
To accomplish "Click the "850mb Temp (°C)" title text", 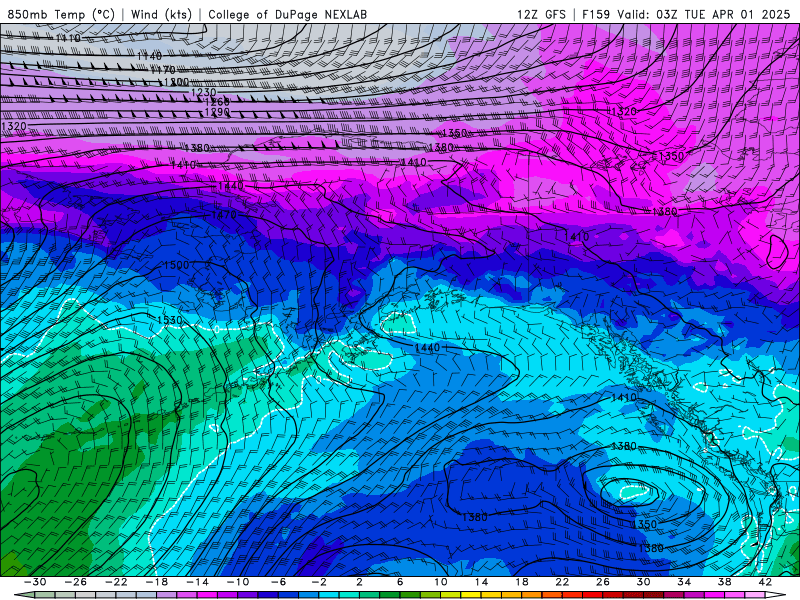I will point(61,14).
